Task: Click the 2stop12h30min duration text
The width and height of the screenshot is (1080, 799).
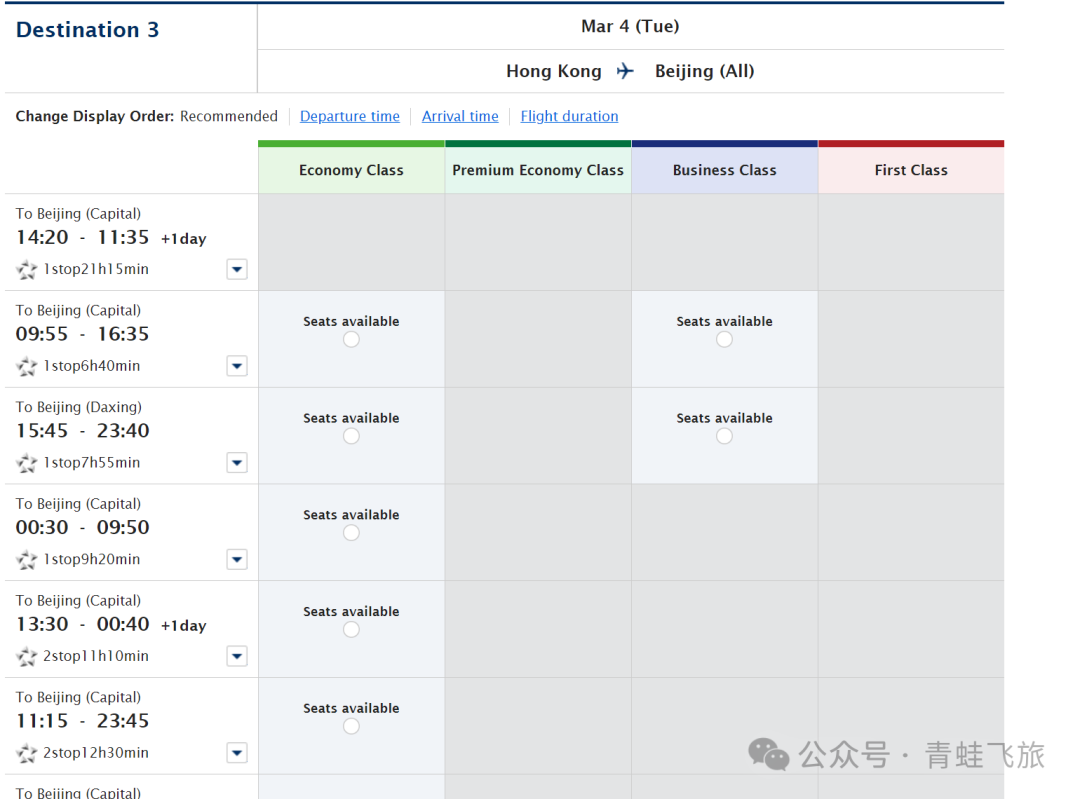Action: [96, 753]
